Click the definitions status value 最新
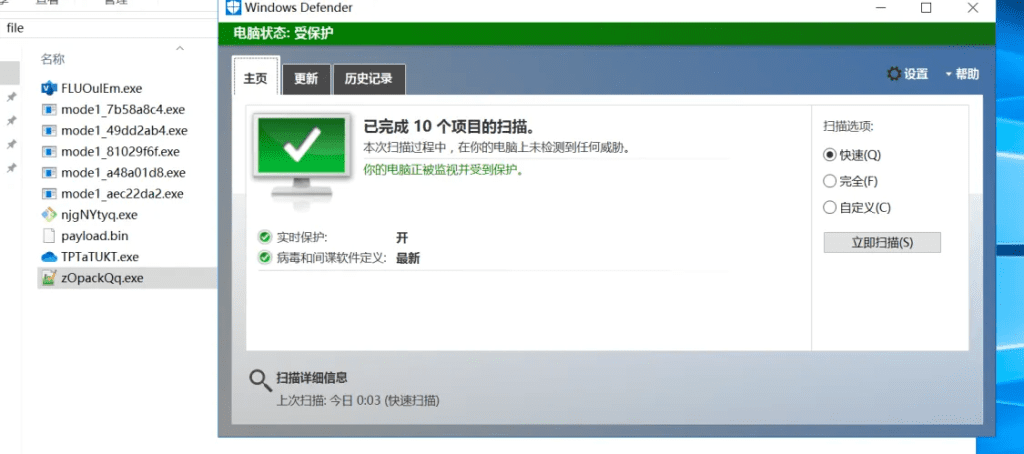 click(x=408, y=258)
